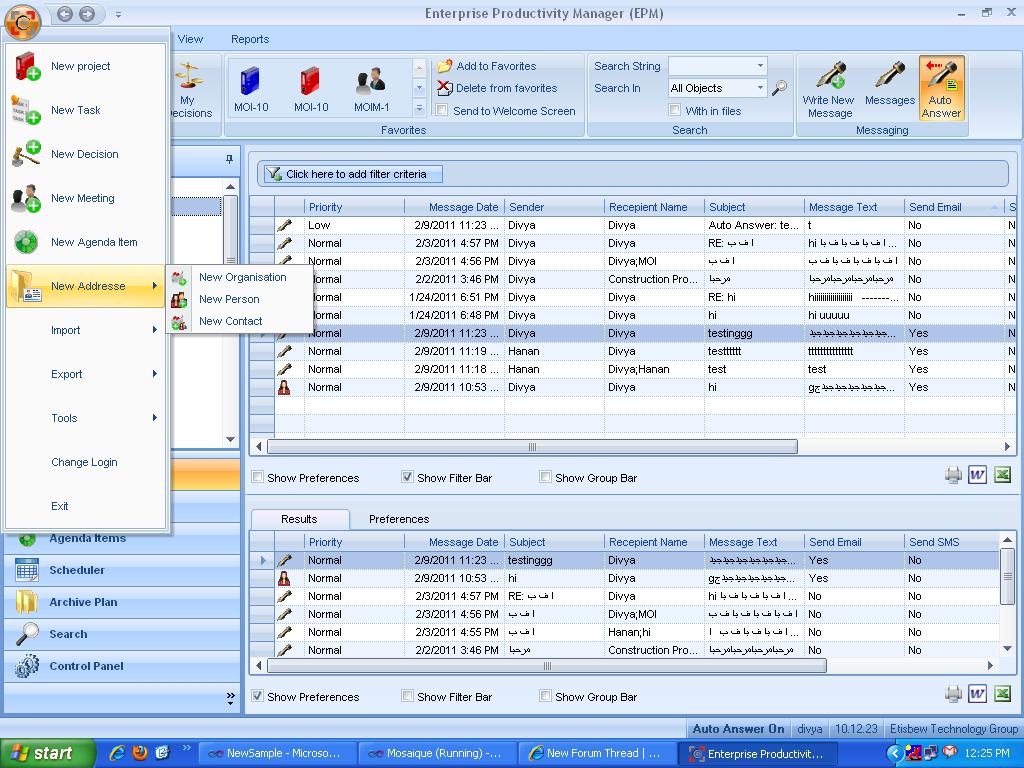Click the search magnifier icon in ribbon

780,89
